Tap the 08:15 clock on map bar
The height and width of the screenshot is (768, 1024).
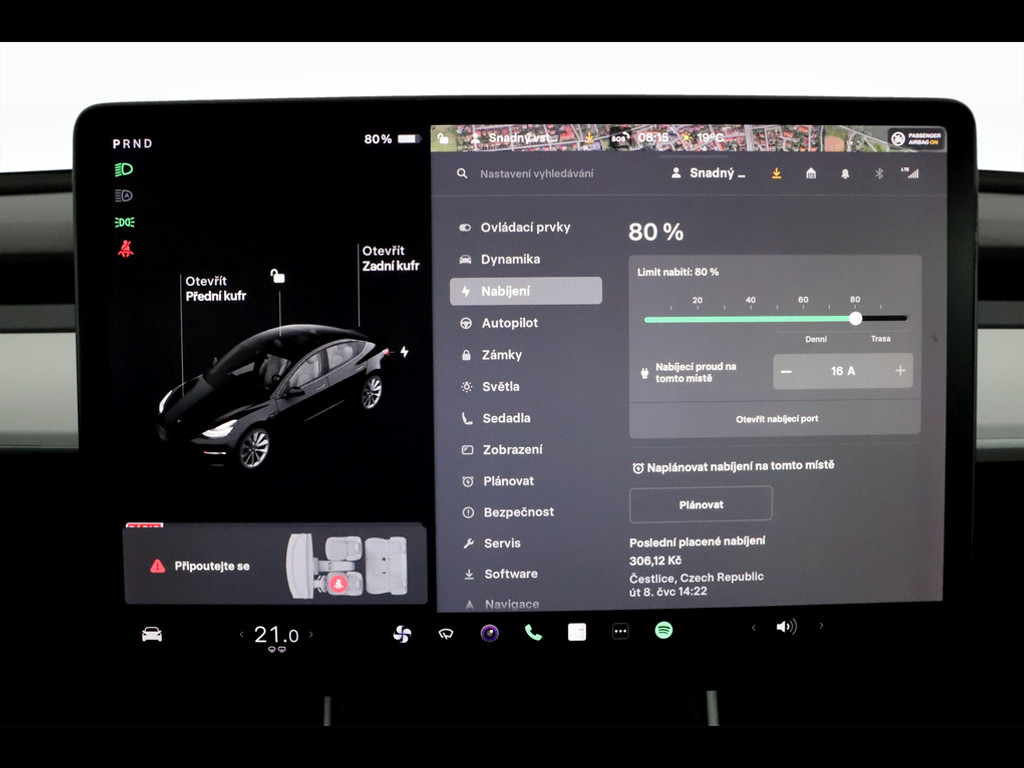pyautogui.click(x=653, y=137)
